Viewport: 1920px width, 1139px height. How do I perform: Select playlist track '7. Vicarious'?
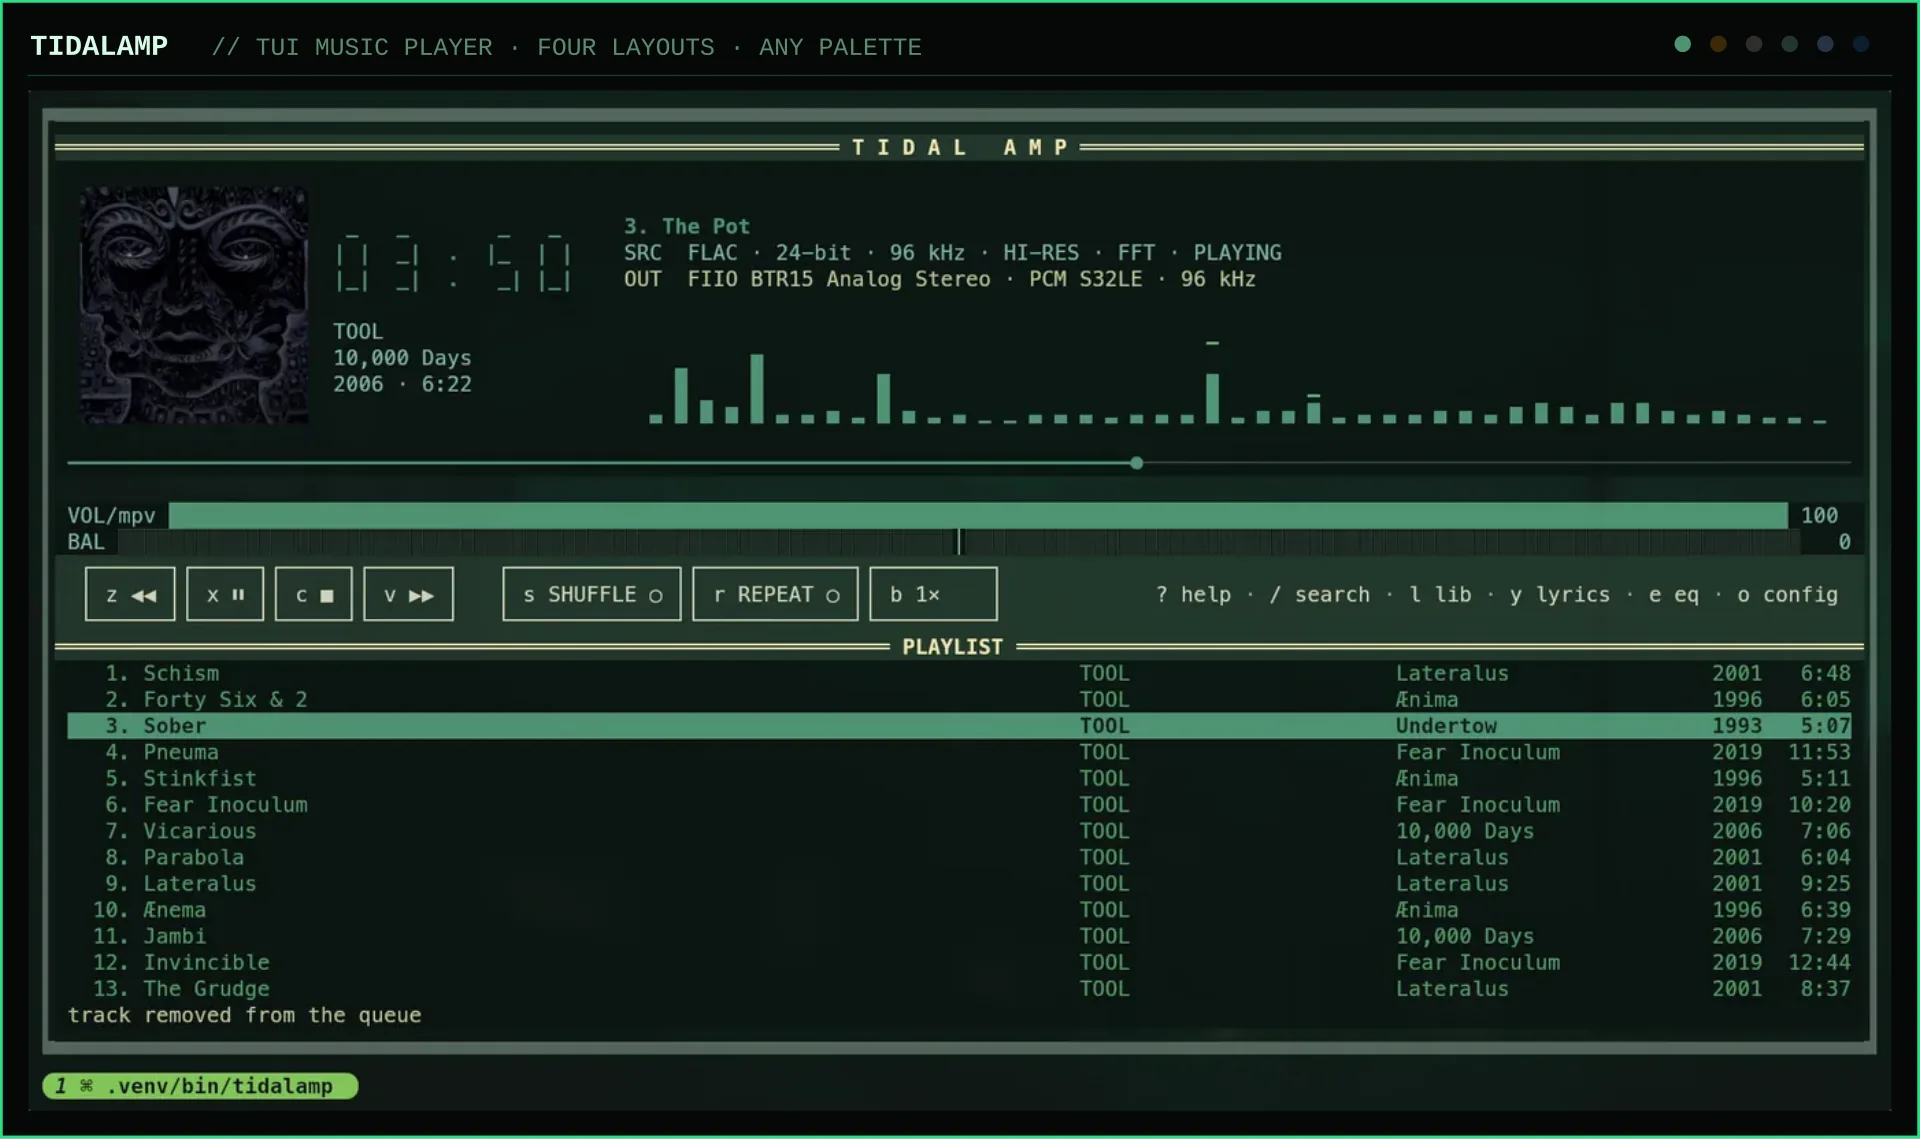point(959,831)
